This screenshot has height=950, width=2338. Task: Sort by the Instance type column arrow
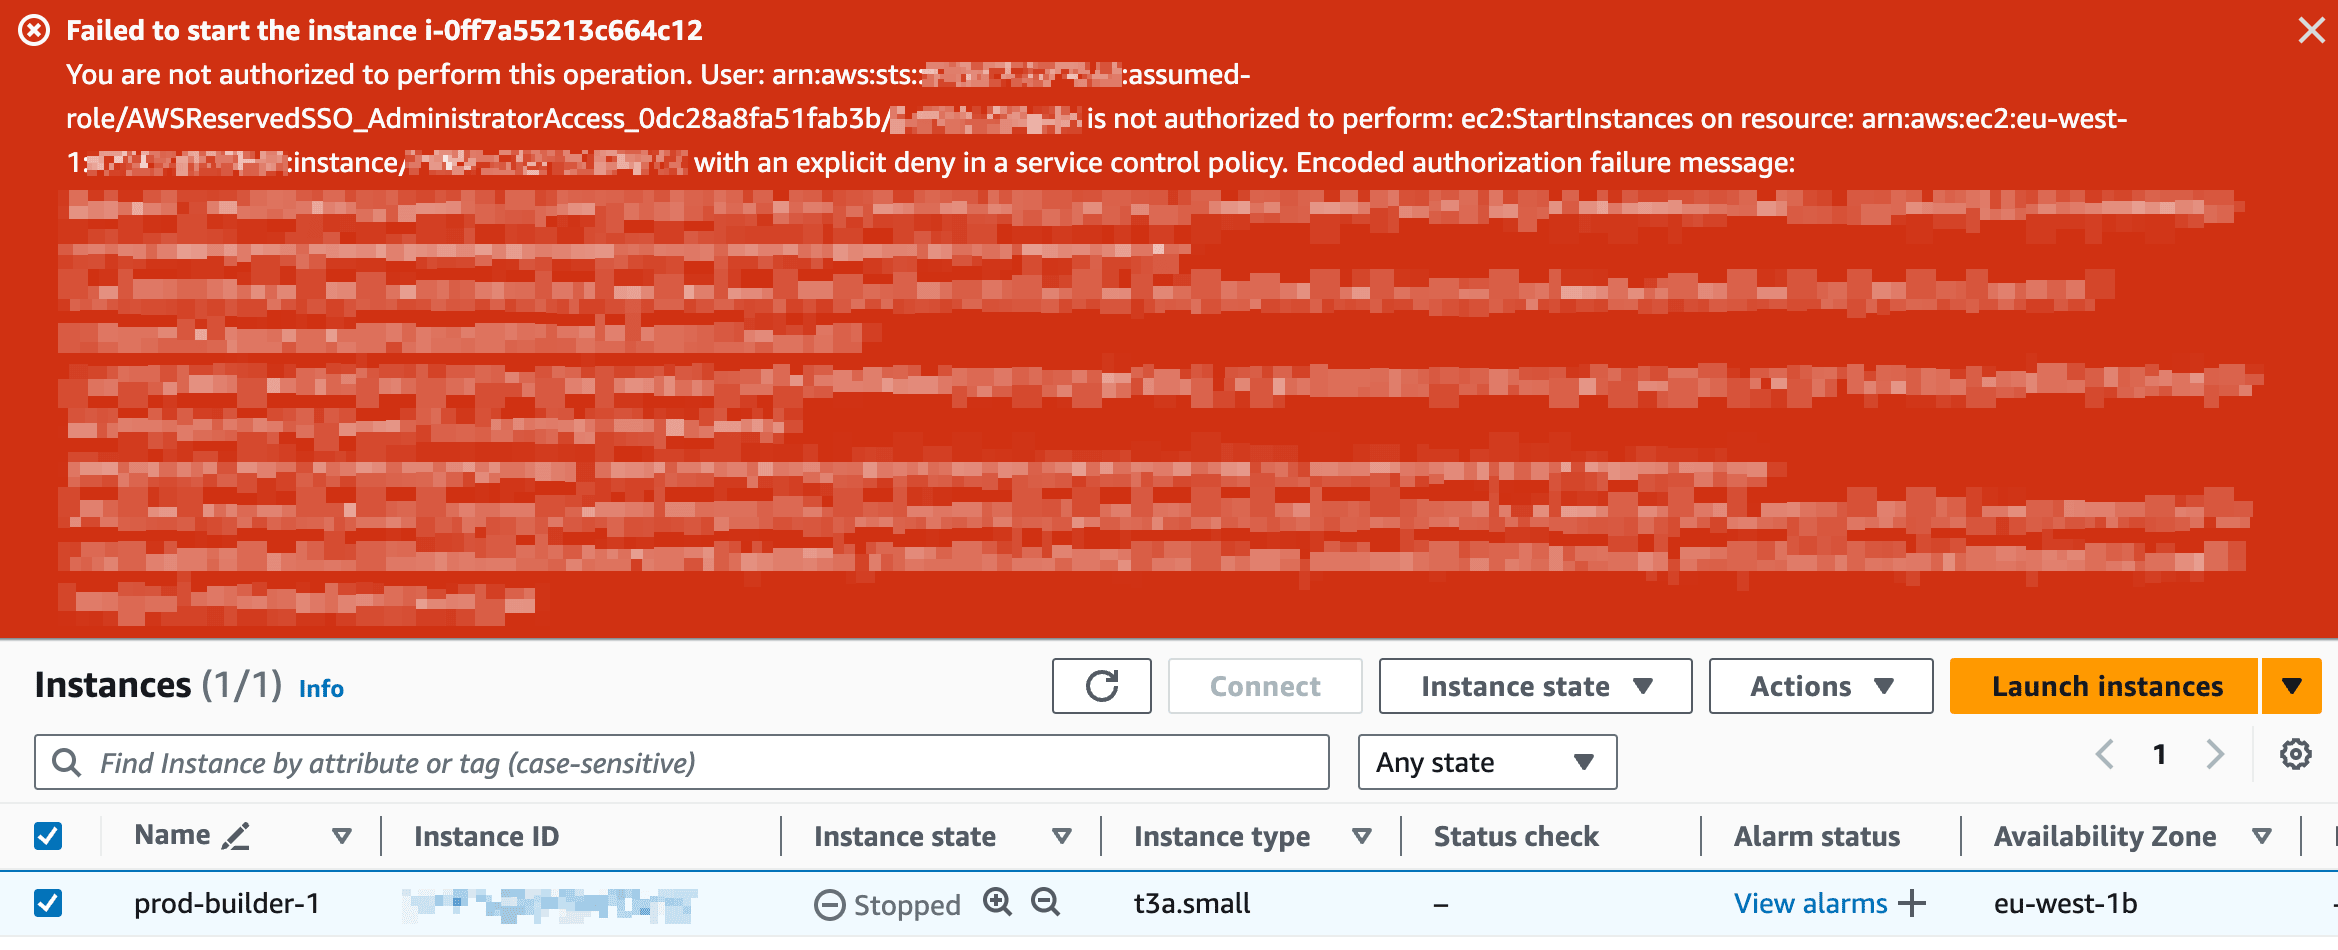click(x=1361, y=836)
